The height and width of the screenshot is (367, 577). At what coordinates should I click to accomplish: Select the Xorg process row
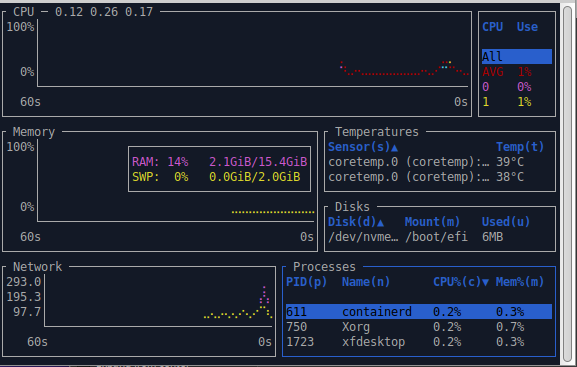(419, 327)
